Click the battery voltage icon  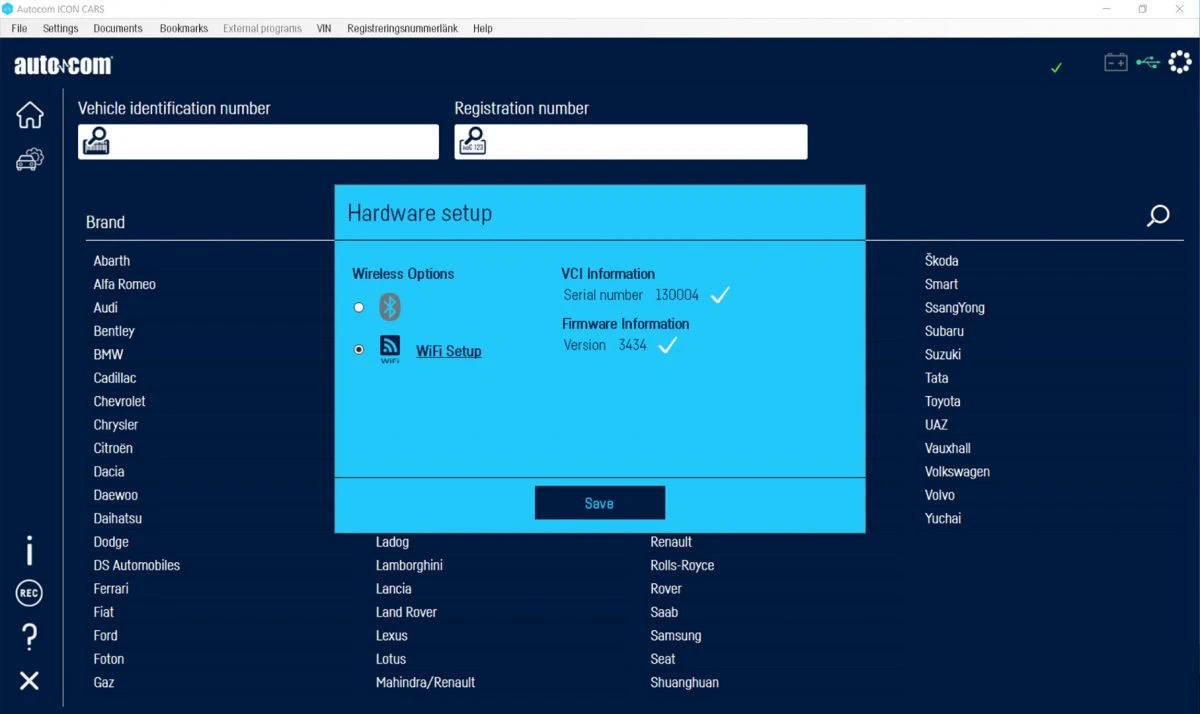tap(1115, 63)
